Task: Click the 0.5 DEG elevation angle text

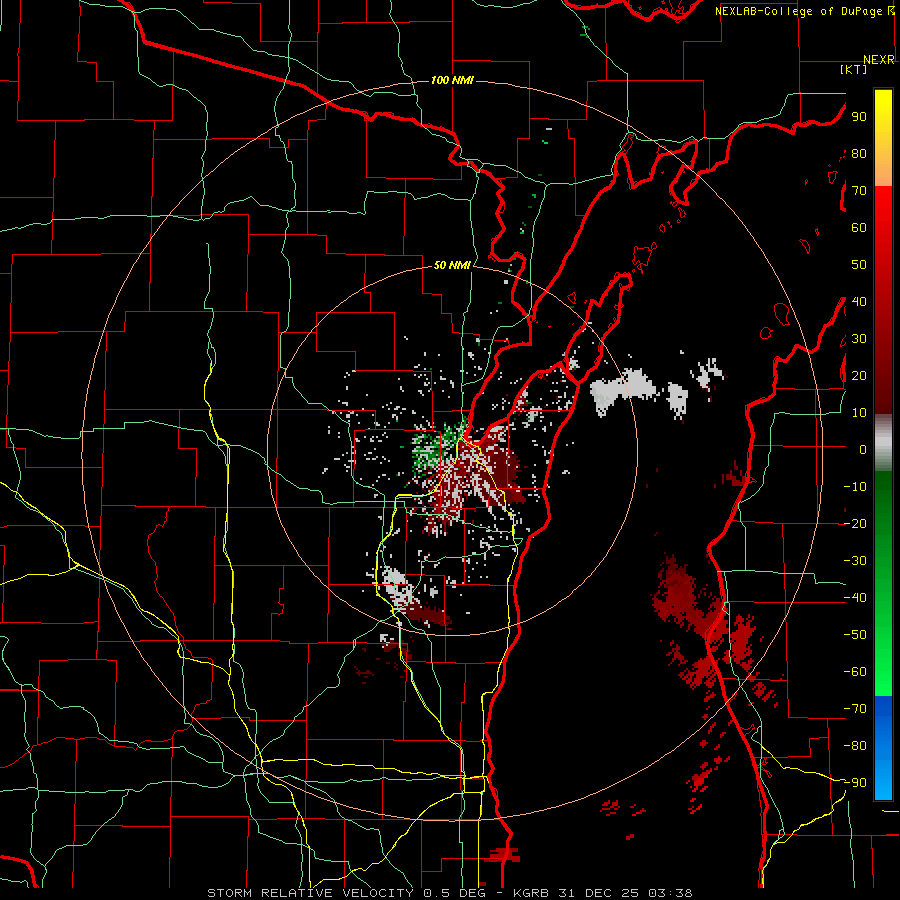Action: pyautogui.click(x=453, y=893)
